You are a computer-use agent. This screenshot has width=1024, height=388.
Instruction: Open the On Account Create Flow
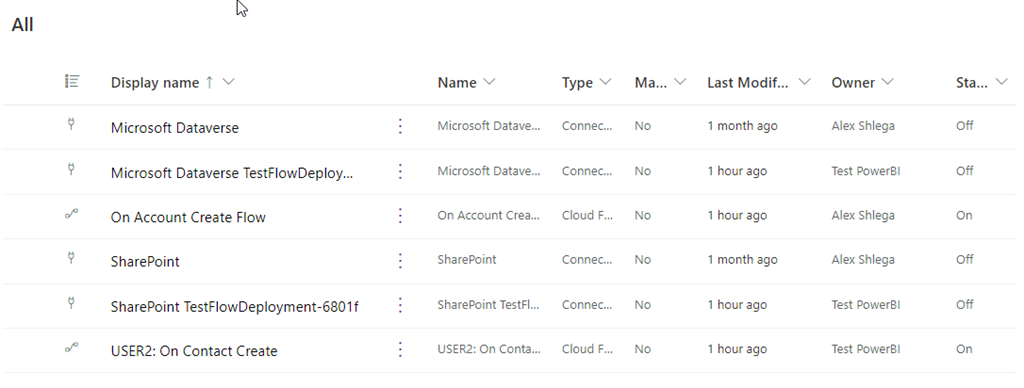pos(188,218)
